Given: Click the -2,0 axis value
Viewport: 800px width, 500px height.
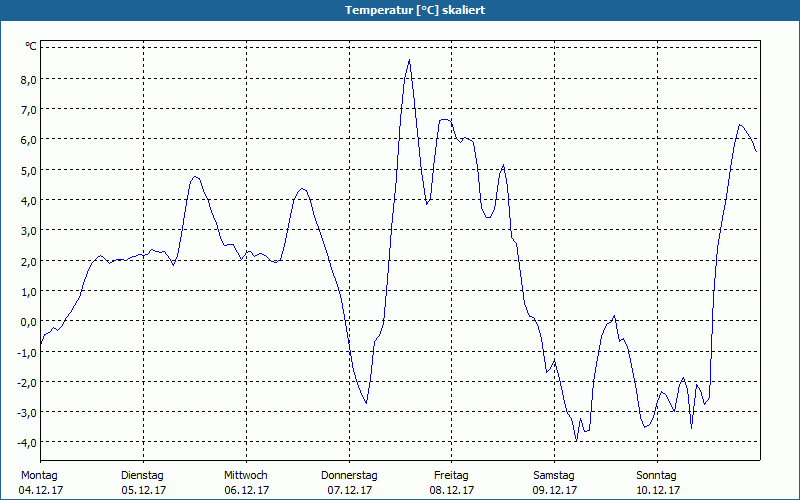Looking at the screenshot, I should (27, 382).
